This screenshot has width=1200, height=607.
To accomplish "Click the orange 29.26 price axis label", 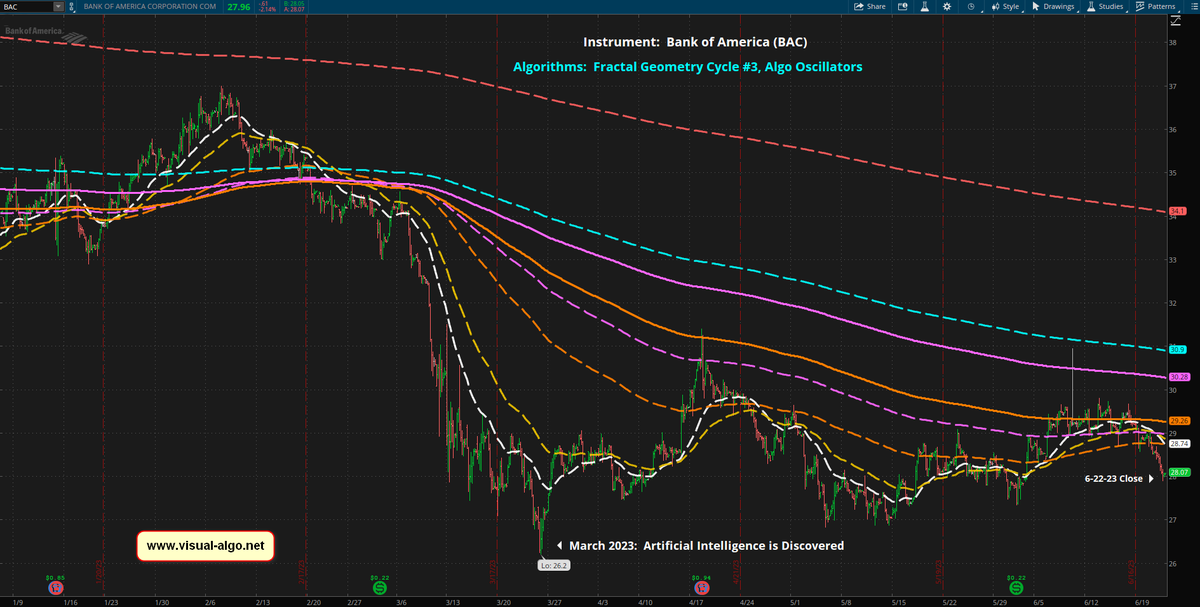I will (x=1178, y=420).
